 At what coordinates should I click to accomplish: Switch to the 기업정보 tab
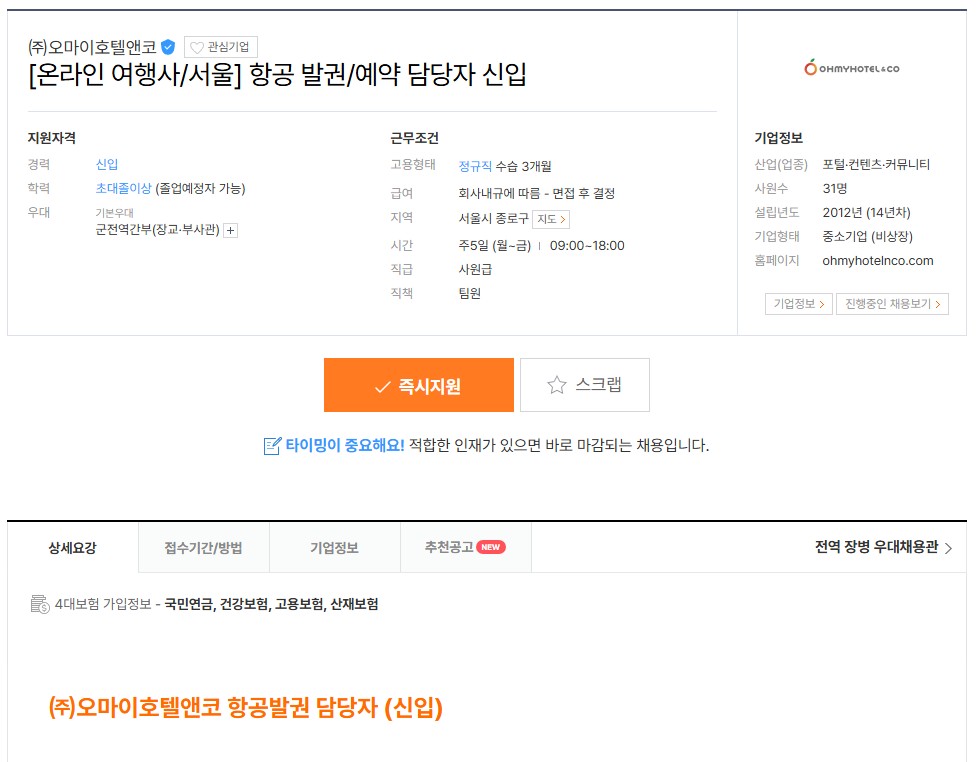click(335, 548)
